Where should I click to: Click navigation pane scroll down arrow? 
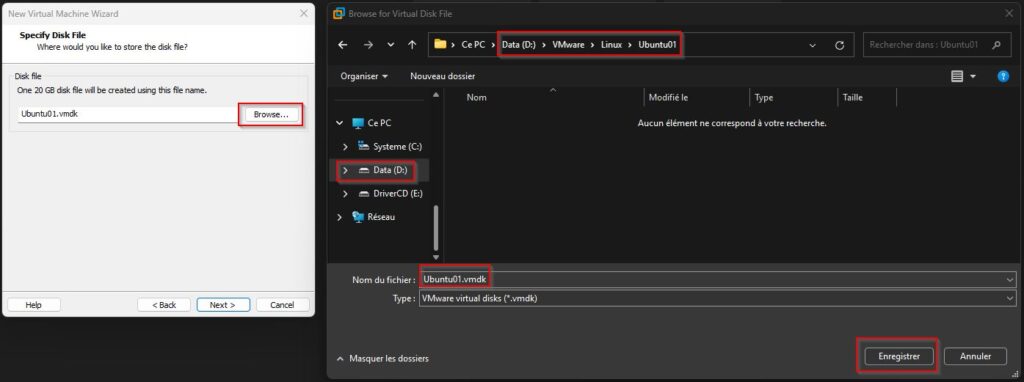436,258
